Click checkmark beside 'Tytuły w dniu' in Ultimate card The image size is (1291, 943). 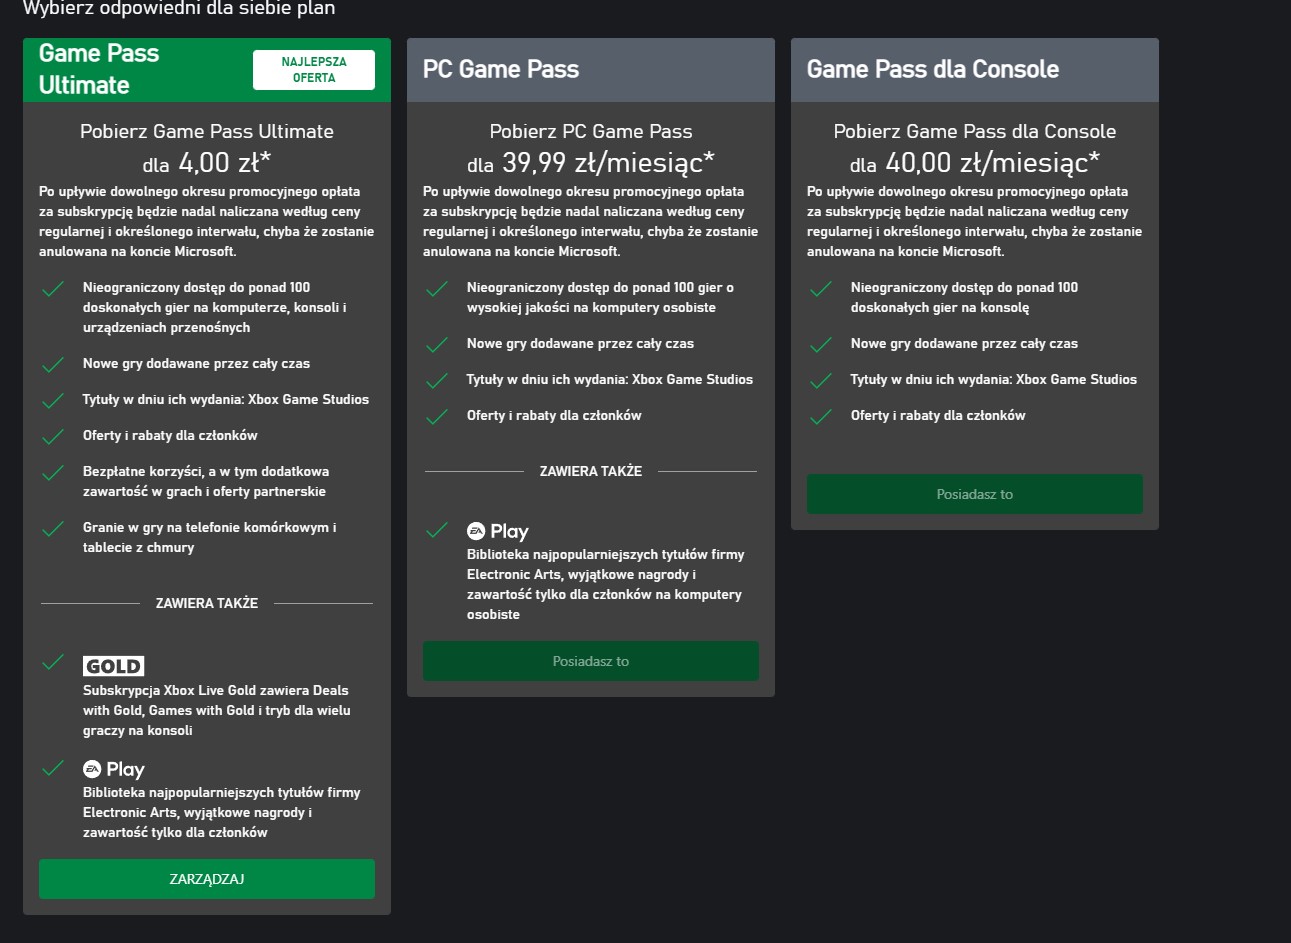pyautogui.click(x=53, y=401)
